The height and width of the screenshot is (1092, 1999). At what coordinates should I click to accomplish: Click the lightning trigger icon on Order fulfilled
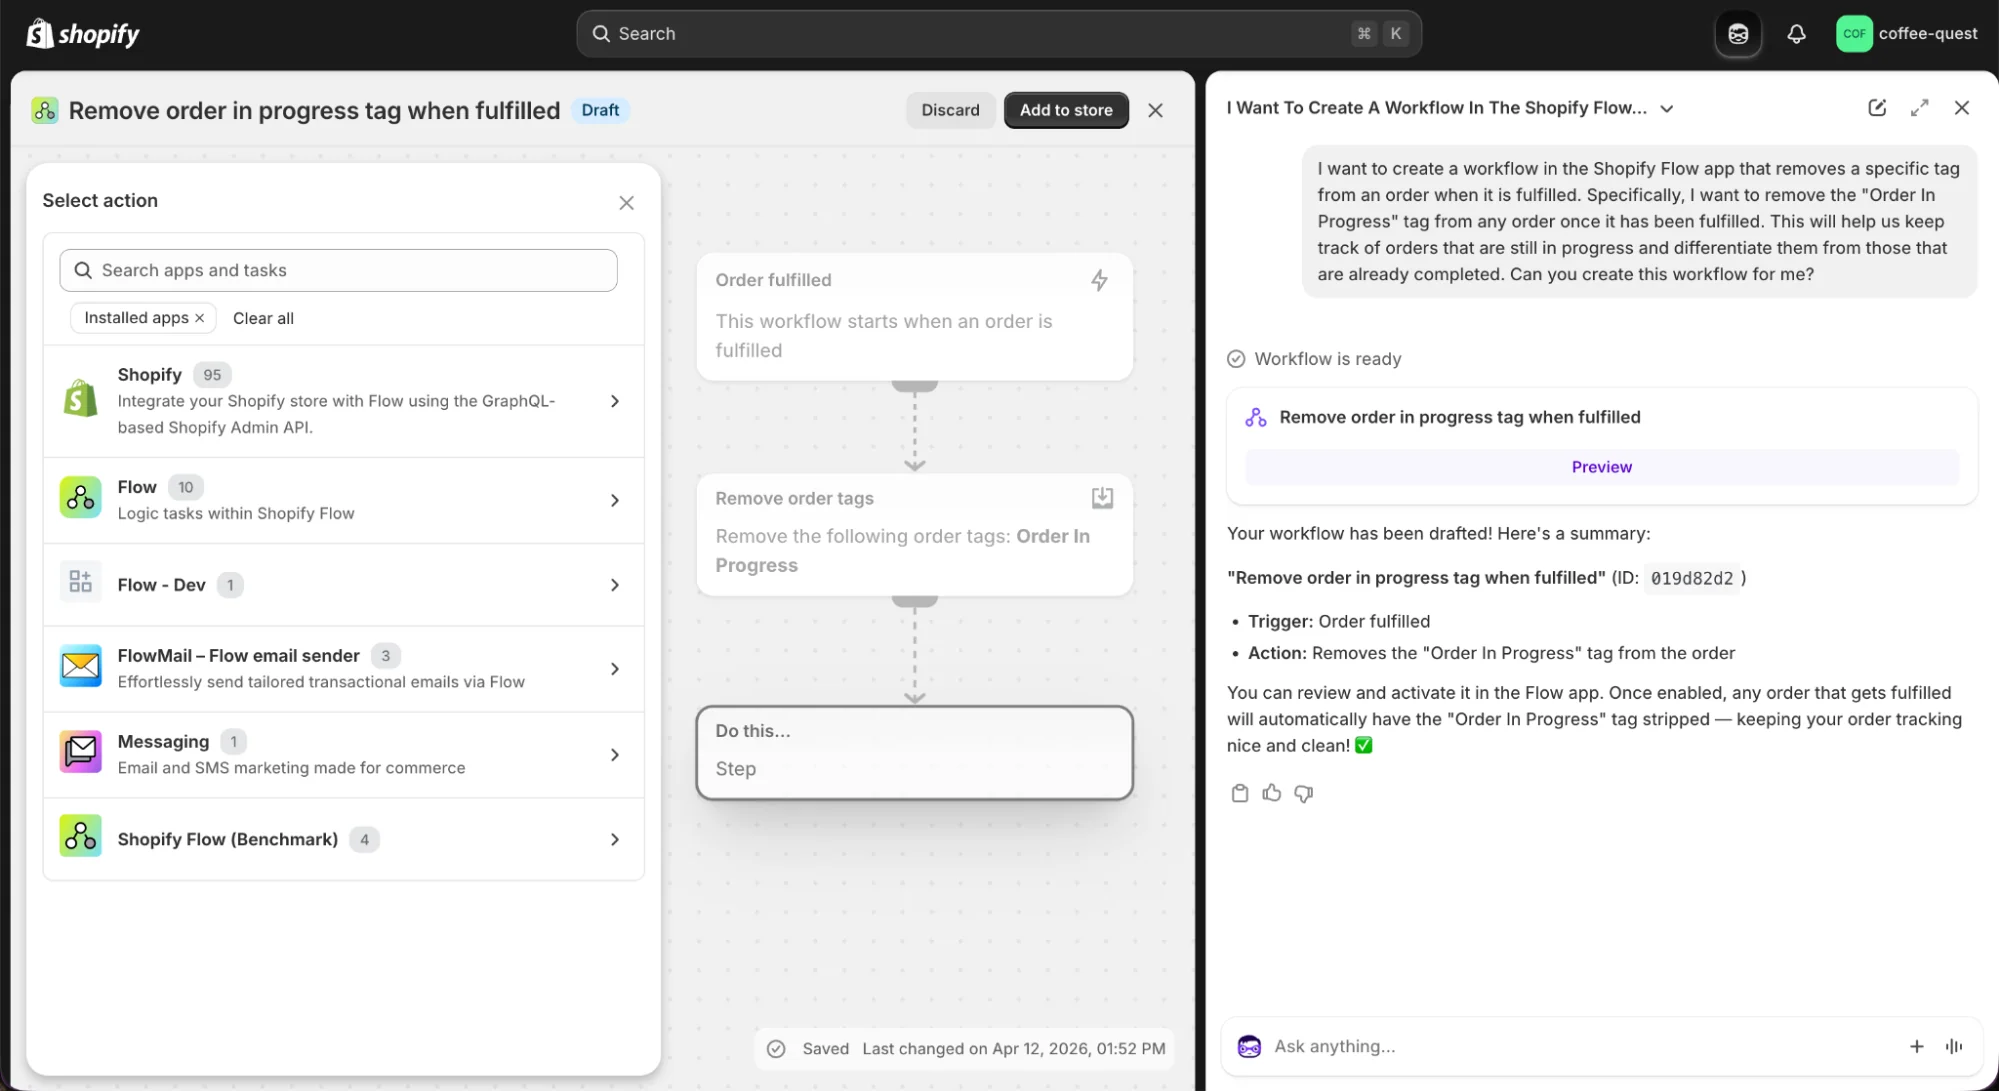click(1099, 281)
